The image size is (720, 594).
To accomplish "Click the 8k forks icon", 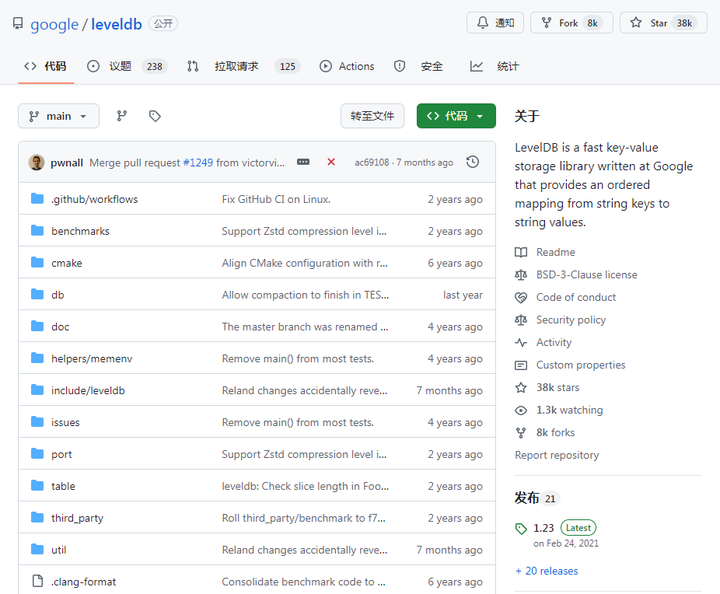I will 521,432.
